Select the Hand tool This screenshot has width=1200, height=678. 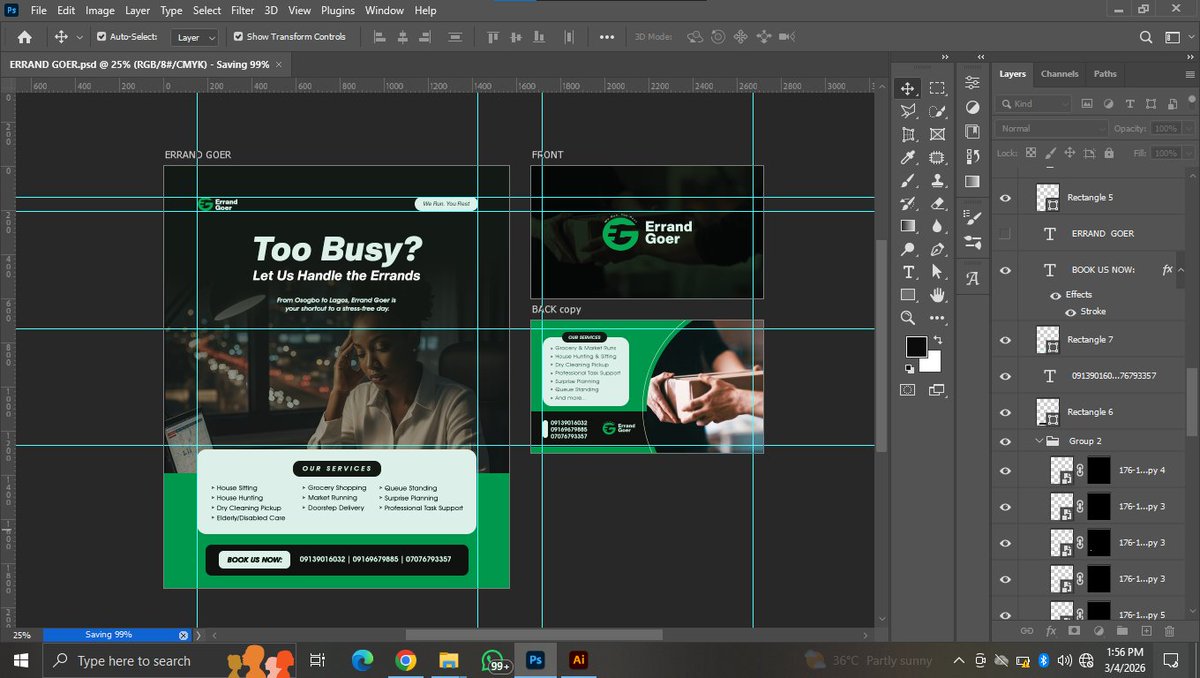937,295
